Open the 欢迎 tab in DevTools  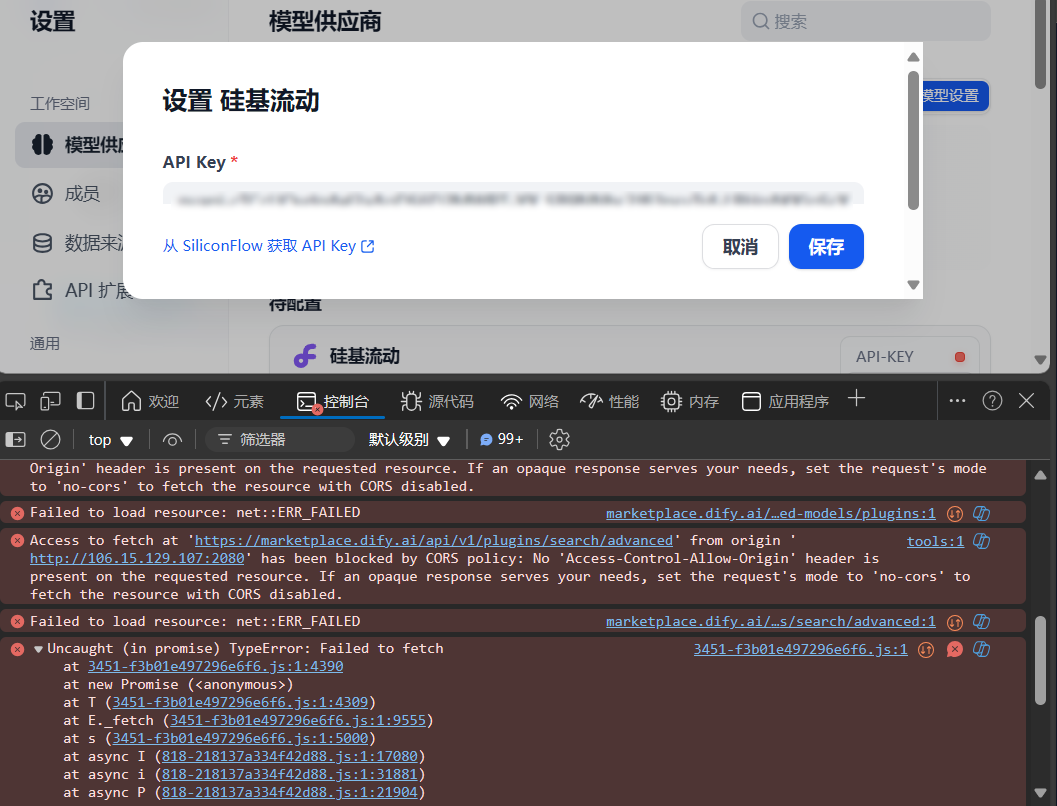pyautogui.click(x=150, y=402)
